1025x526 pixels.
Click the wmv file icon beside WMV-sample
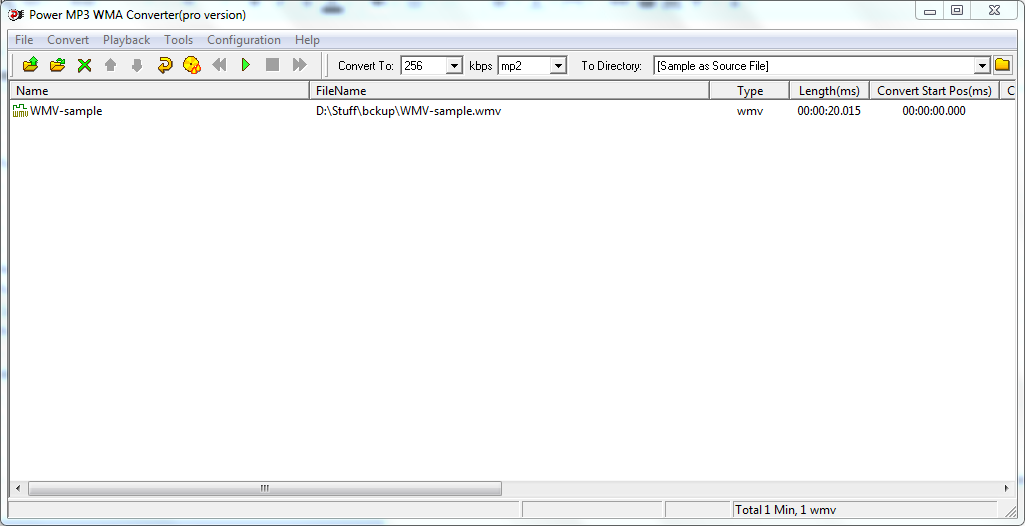click(20, 111)
